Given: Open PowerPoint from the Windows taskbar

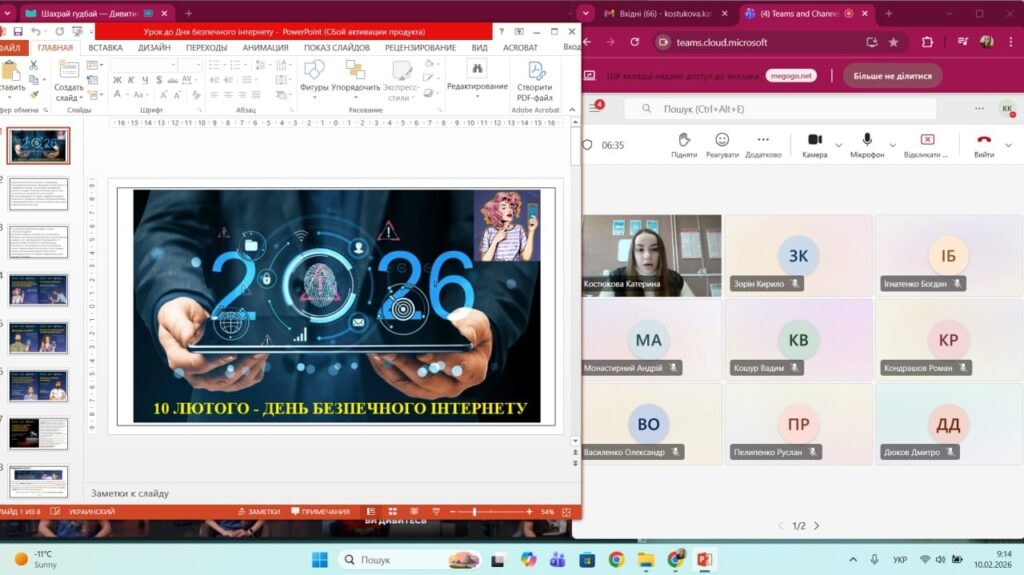Looking at the screenshot, I should (x=704, y=559).
